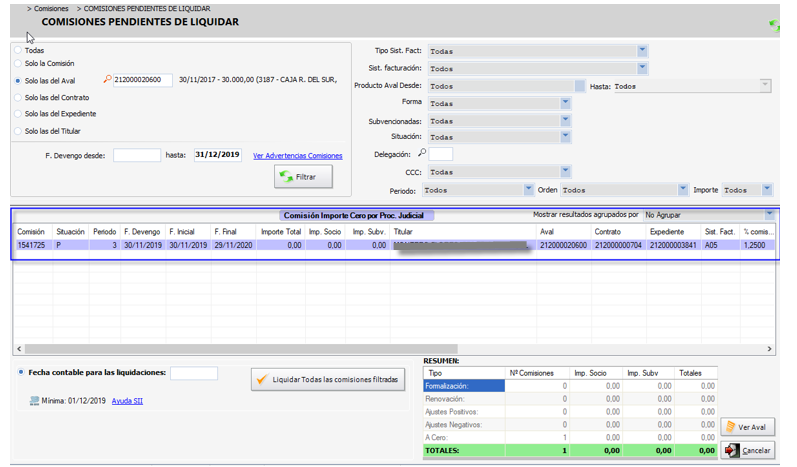Viewport: 797px width, 467px height.
Task: Click Aval cell 212000020600 in the grid
Action: (x=563, y=245)
